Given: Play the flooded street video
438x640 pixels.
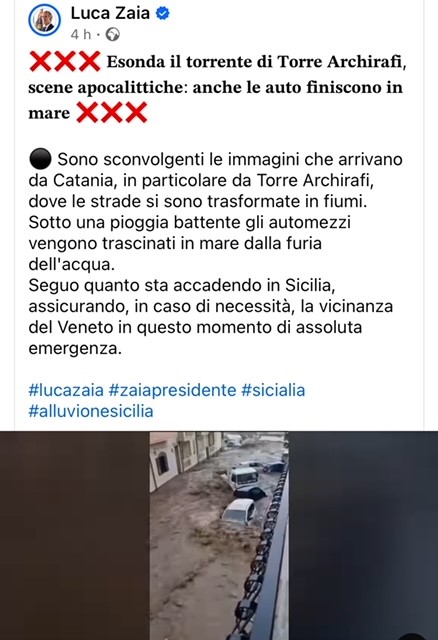Looking at the screenshot, I should (219, 536).
